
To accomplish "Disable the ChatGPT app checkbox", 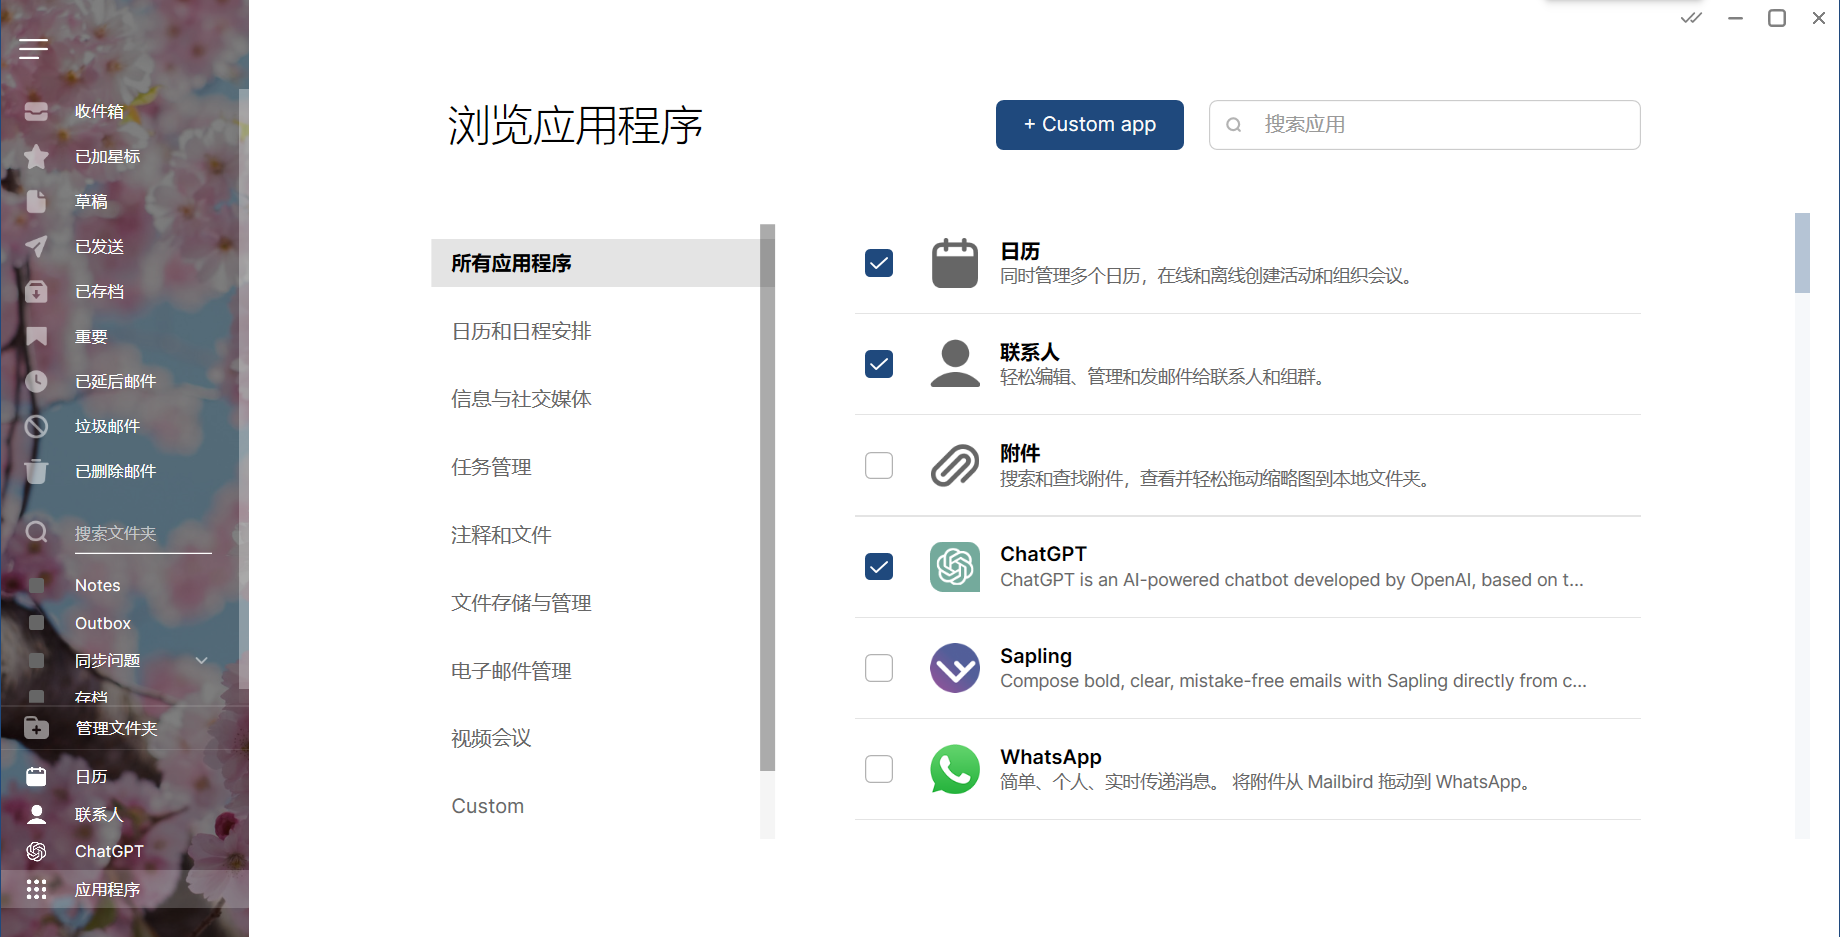I will point(879,567).
